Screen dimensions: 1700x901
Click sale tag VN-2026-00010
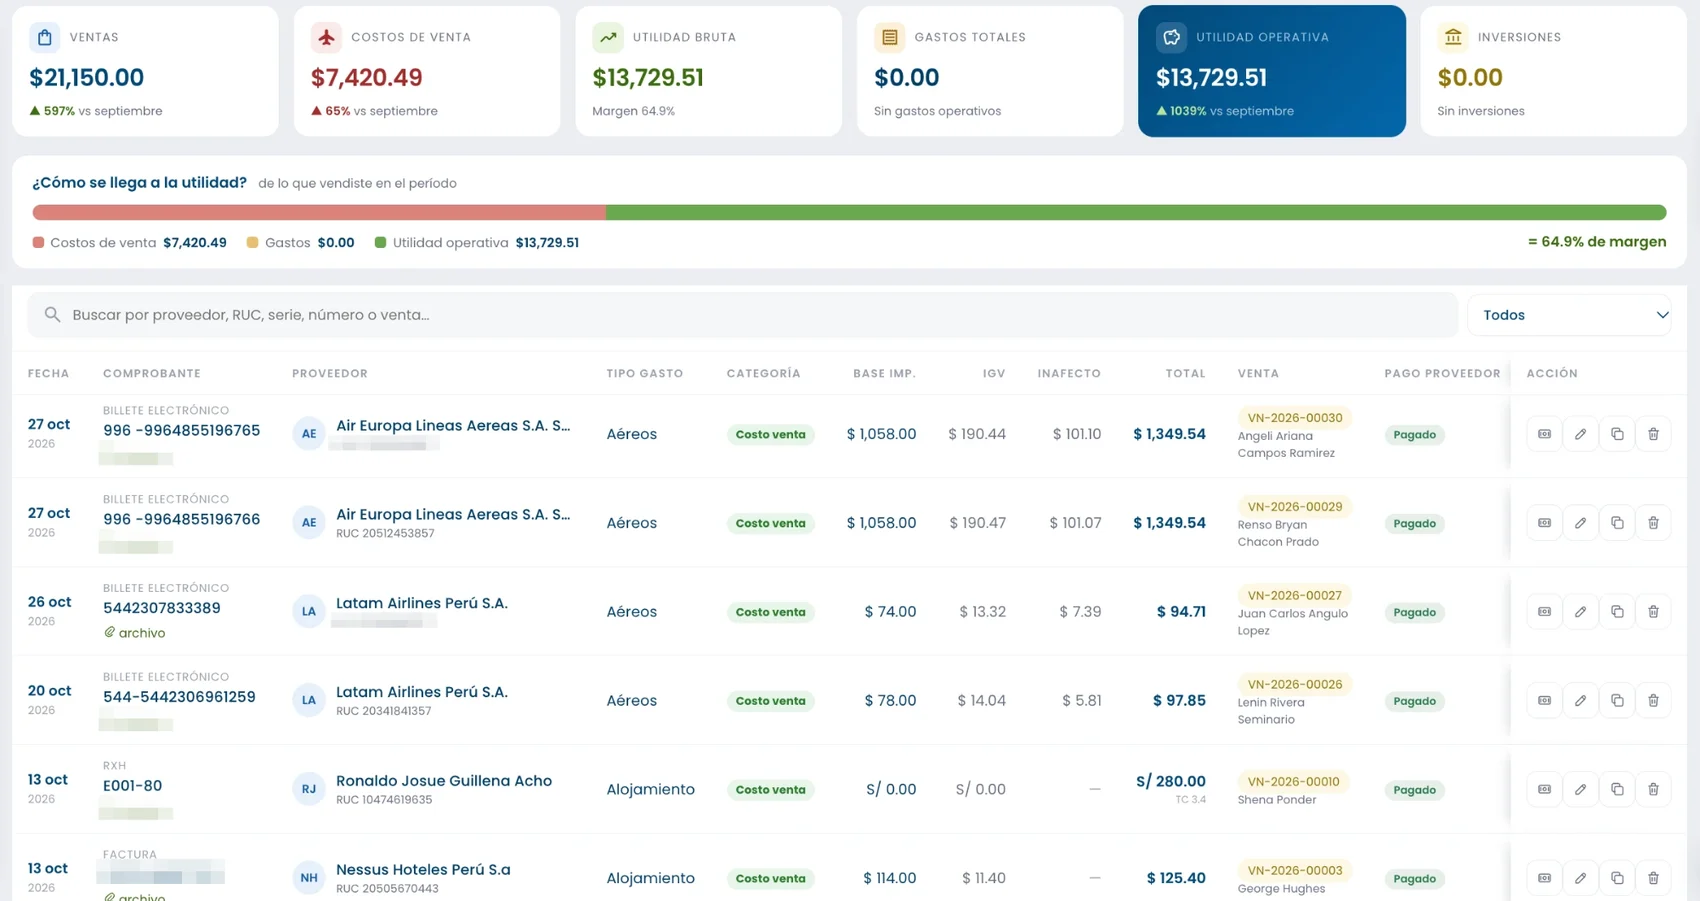(1294, 781)
